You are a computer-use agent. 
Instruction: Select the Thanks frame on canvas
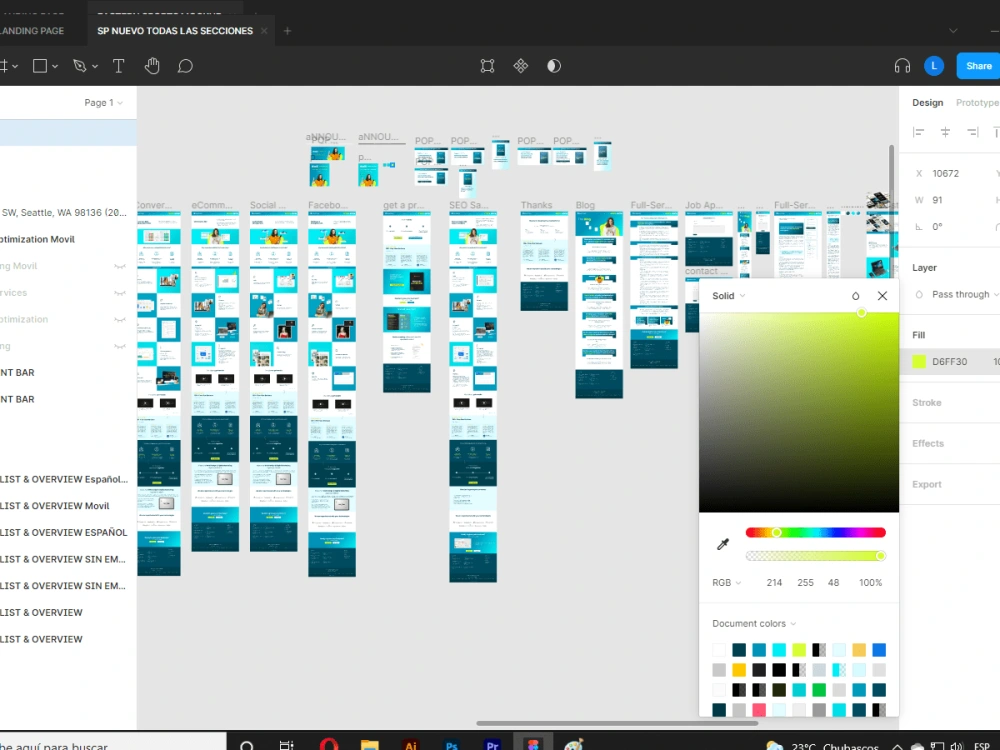(544, 261)
